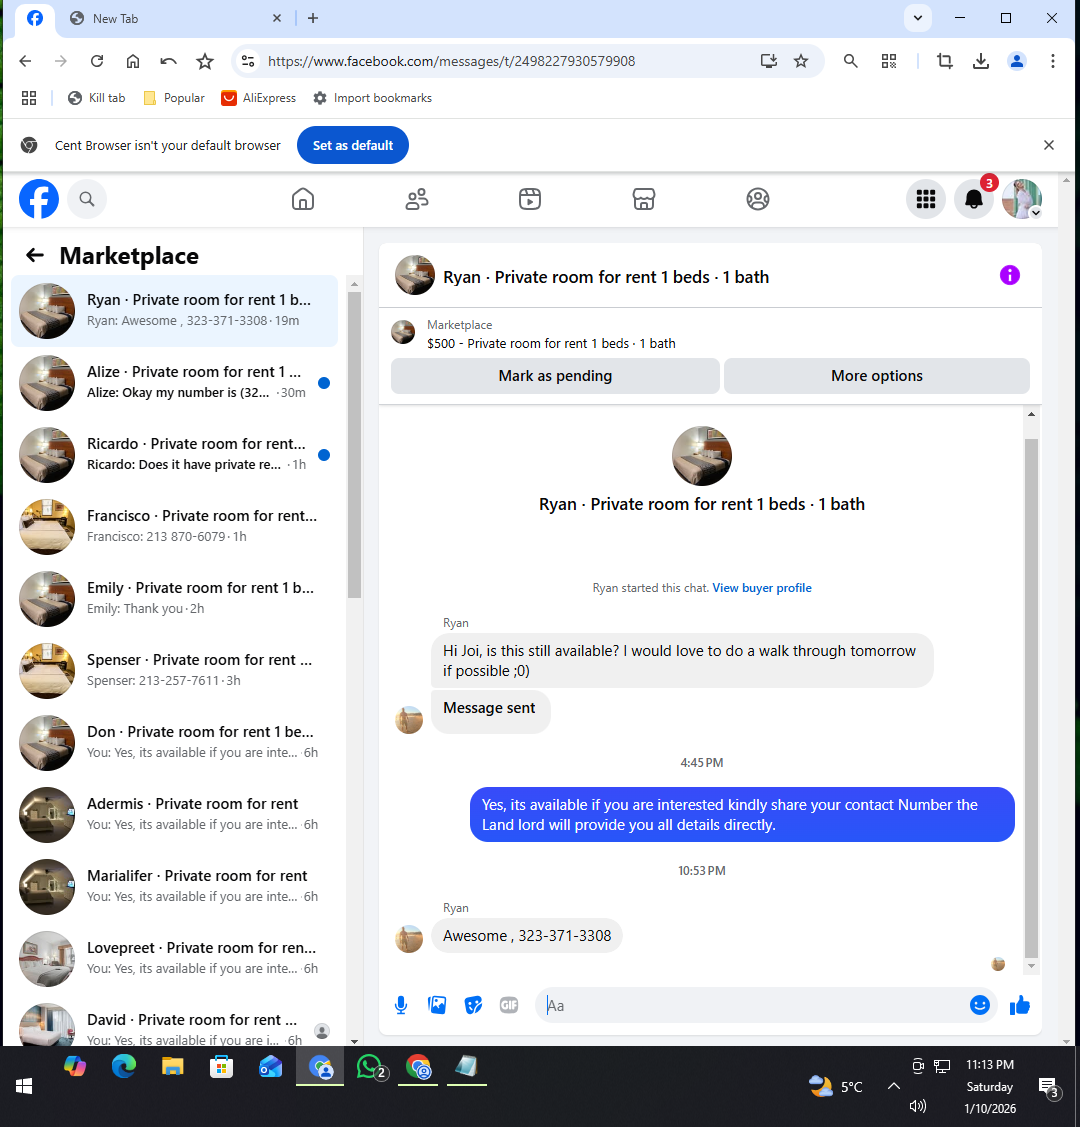Click Import bookmarks item
The image size is (1080, 1127).
(372, 98)
